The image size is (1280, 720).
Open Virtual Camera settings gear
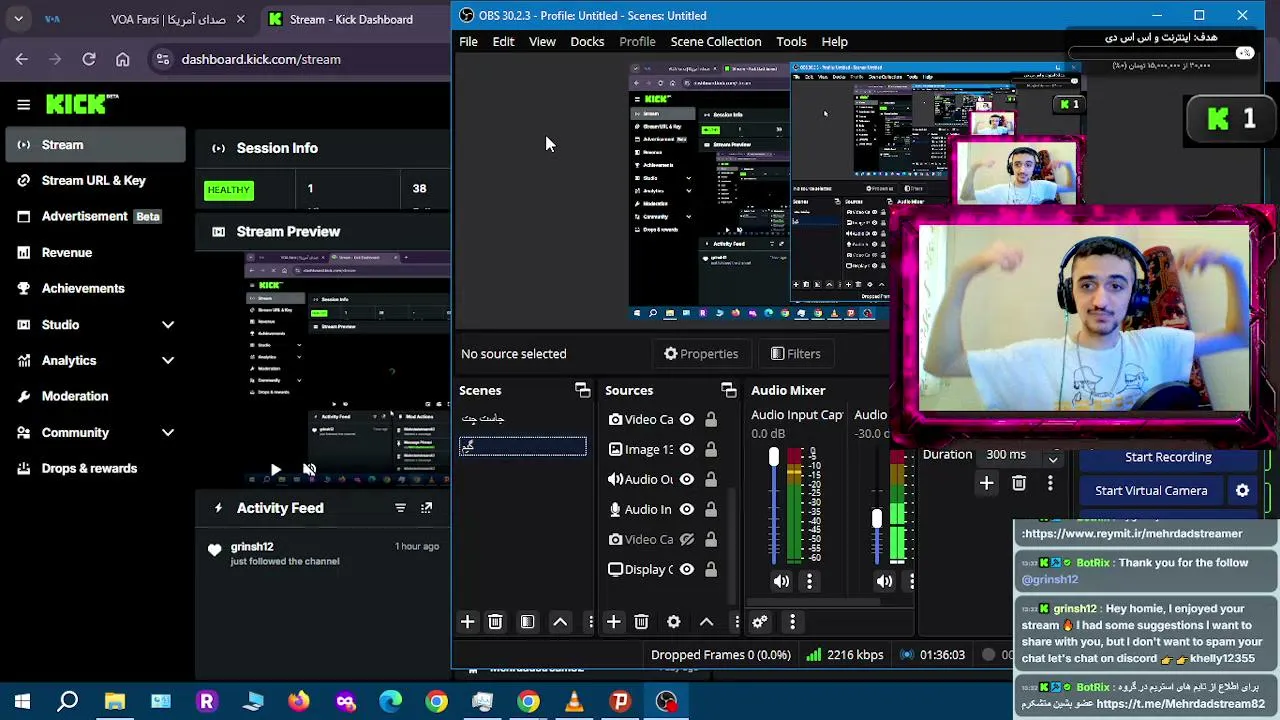[x=1242, y=491]
